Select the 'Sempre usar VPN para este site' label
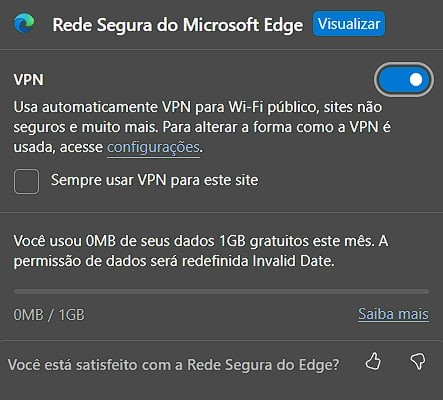Image resolution: width=443 pixels, height=400 pixels. click(x=154, y=180)
